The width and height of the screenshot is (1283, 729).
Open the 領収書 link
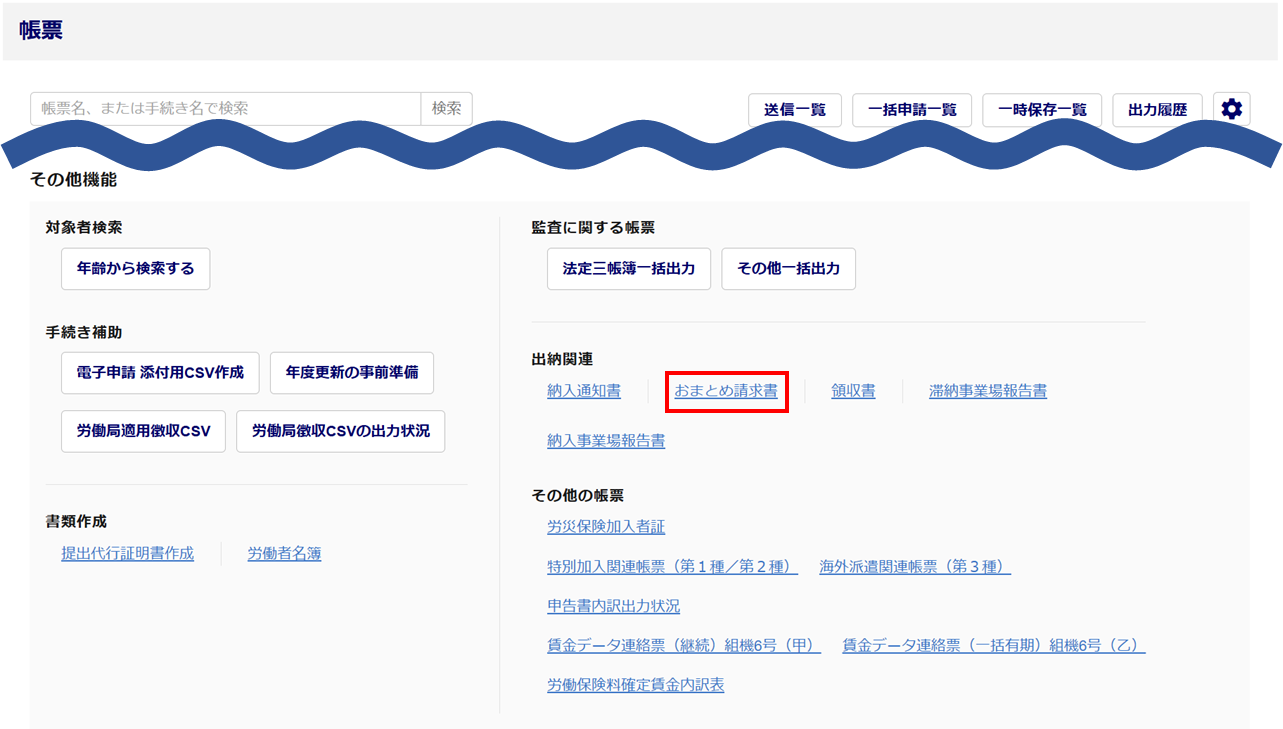click(853, 391)
